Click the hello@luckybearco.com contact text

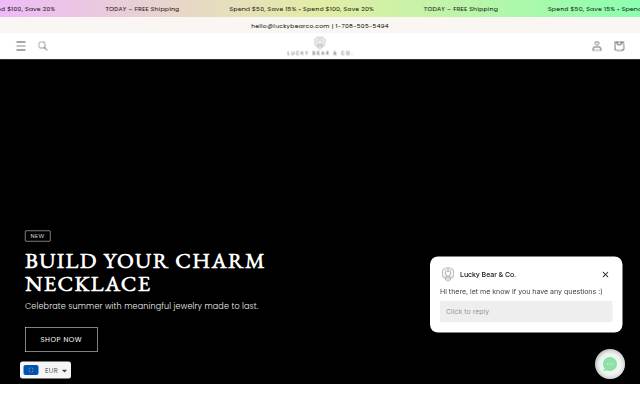pos(290,26)
